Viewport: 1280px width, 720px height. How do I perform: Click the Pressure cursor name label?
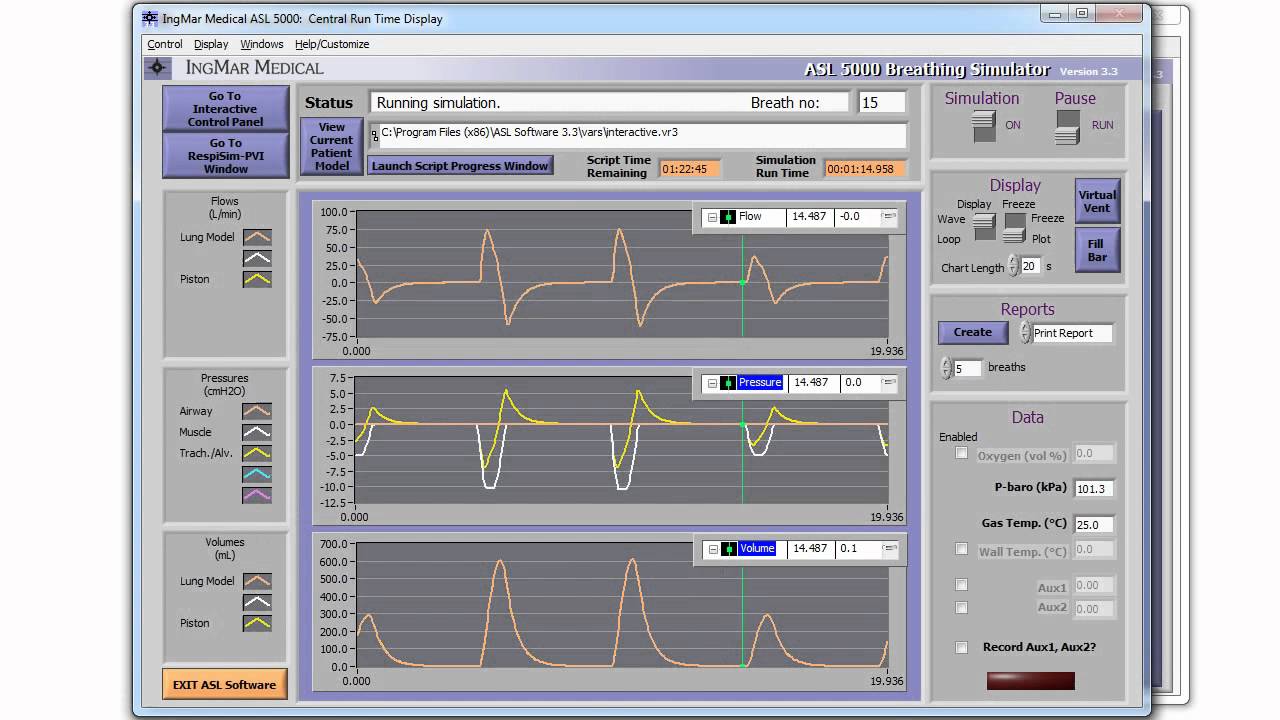point(760,383)
